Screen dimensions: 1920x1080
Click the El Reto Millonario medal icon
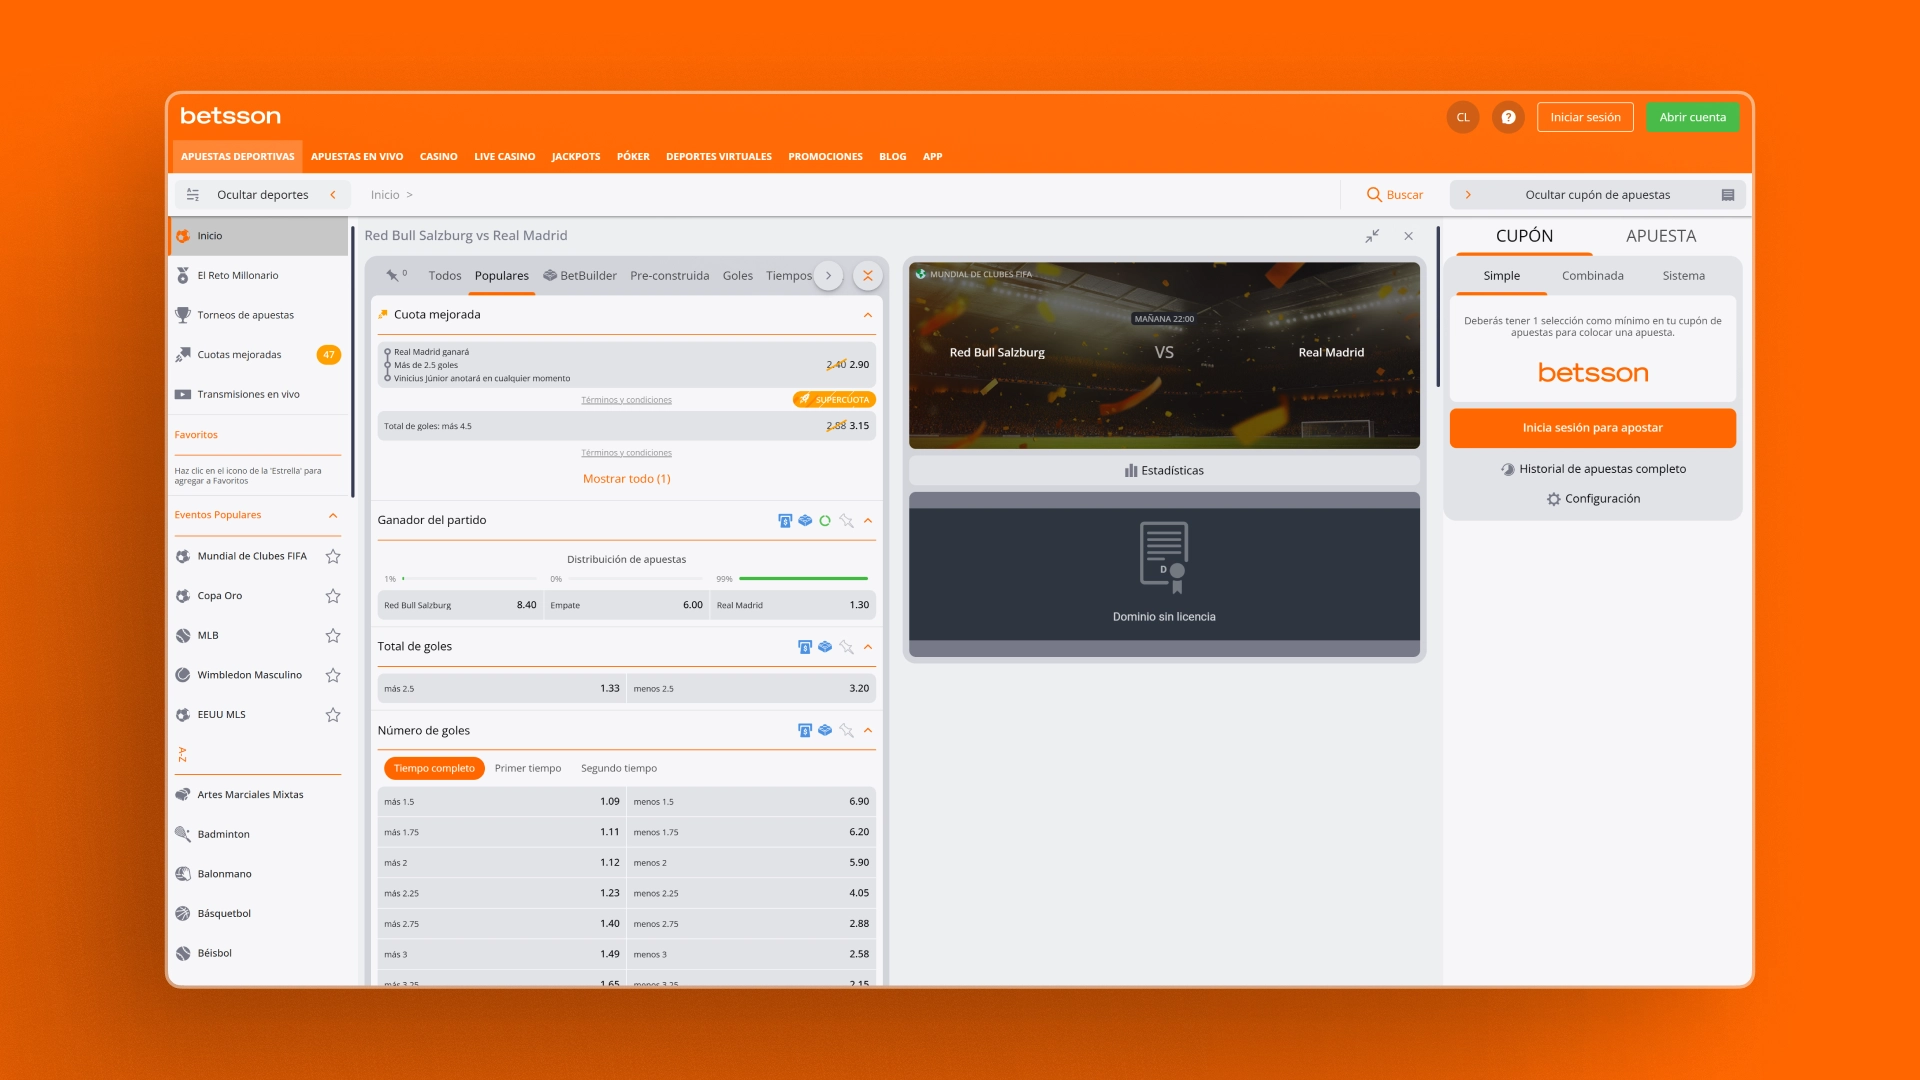pos(183,275)
